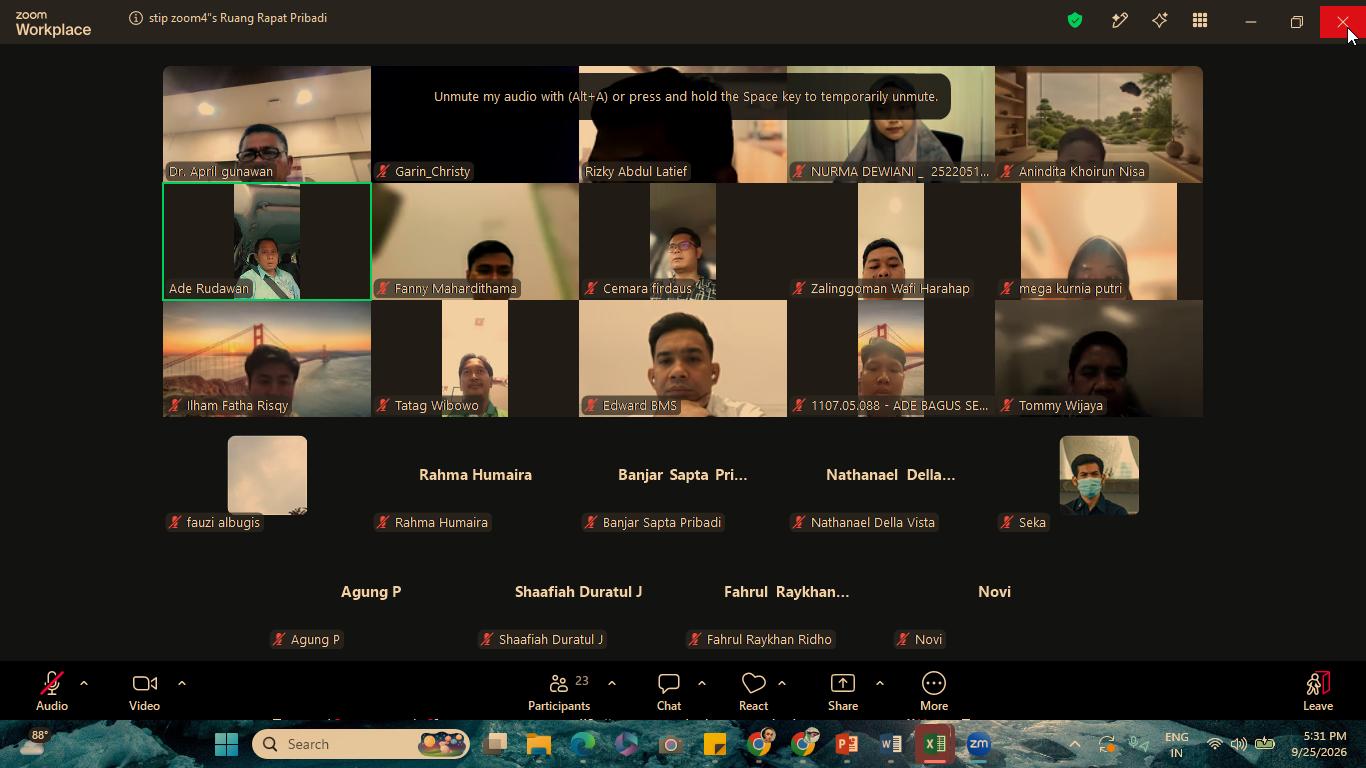1366x768 pixels.
Task: Open the More options menu
Action: tap(934, 691)
